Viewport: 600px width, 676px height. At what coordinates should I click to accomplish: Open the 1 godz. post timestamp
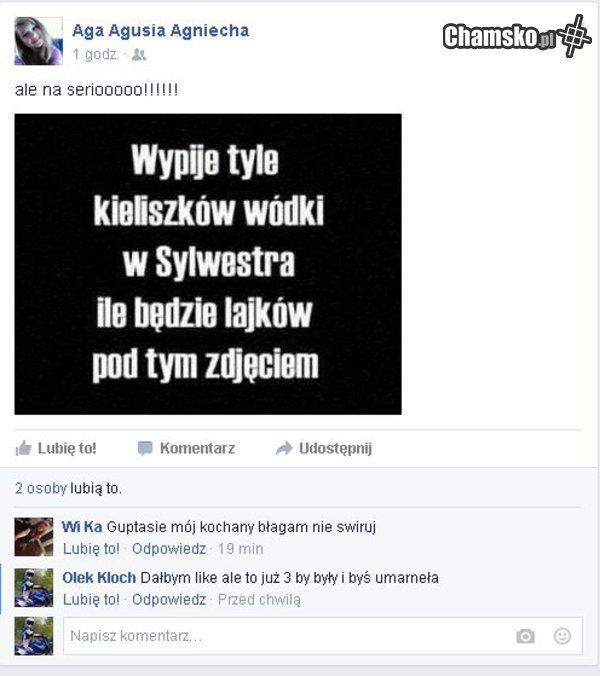coord(95,55)
